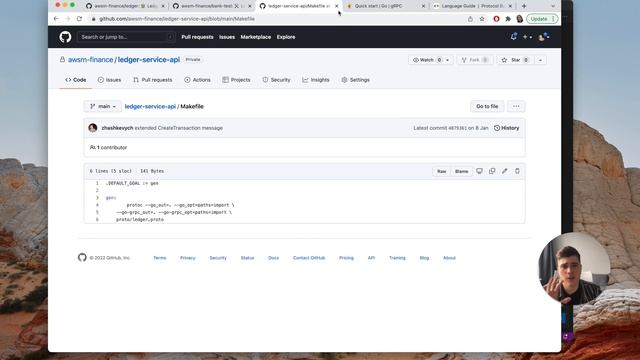
Task: Open Marketplace in top navigation
Action: pos(256,37)
